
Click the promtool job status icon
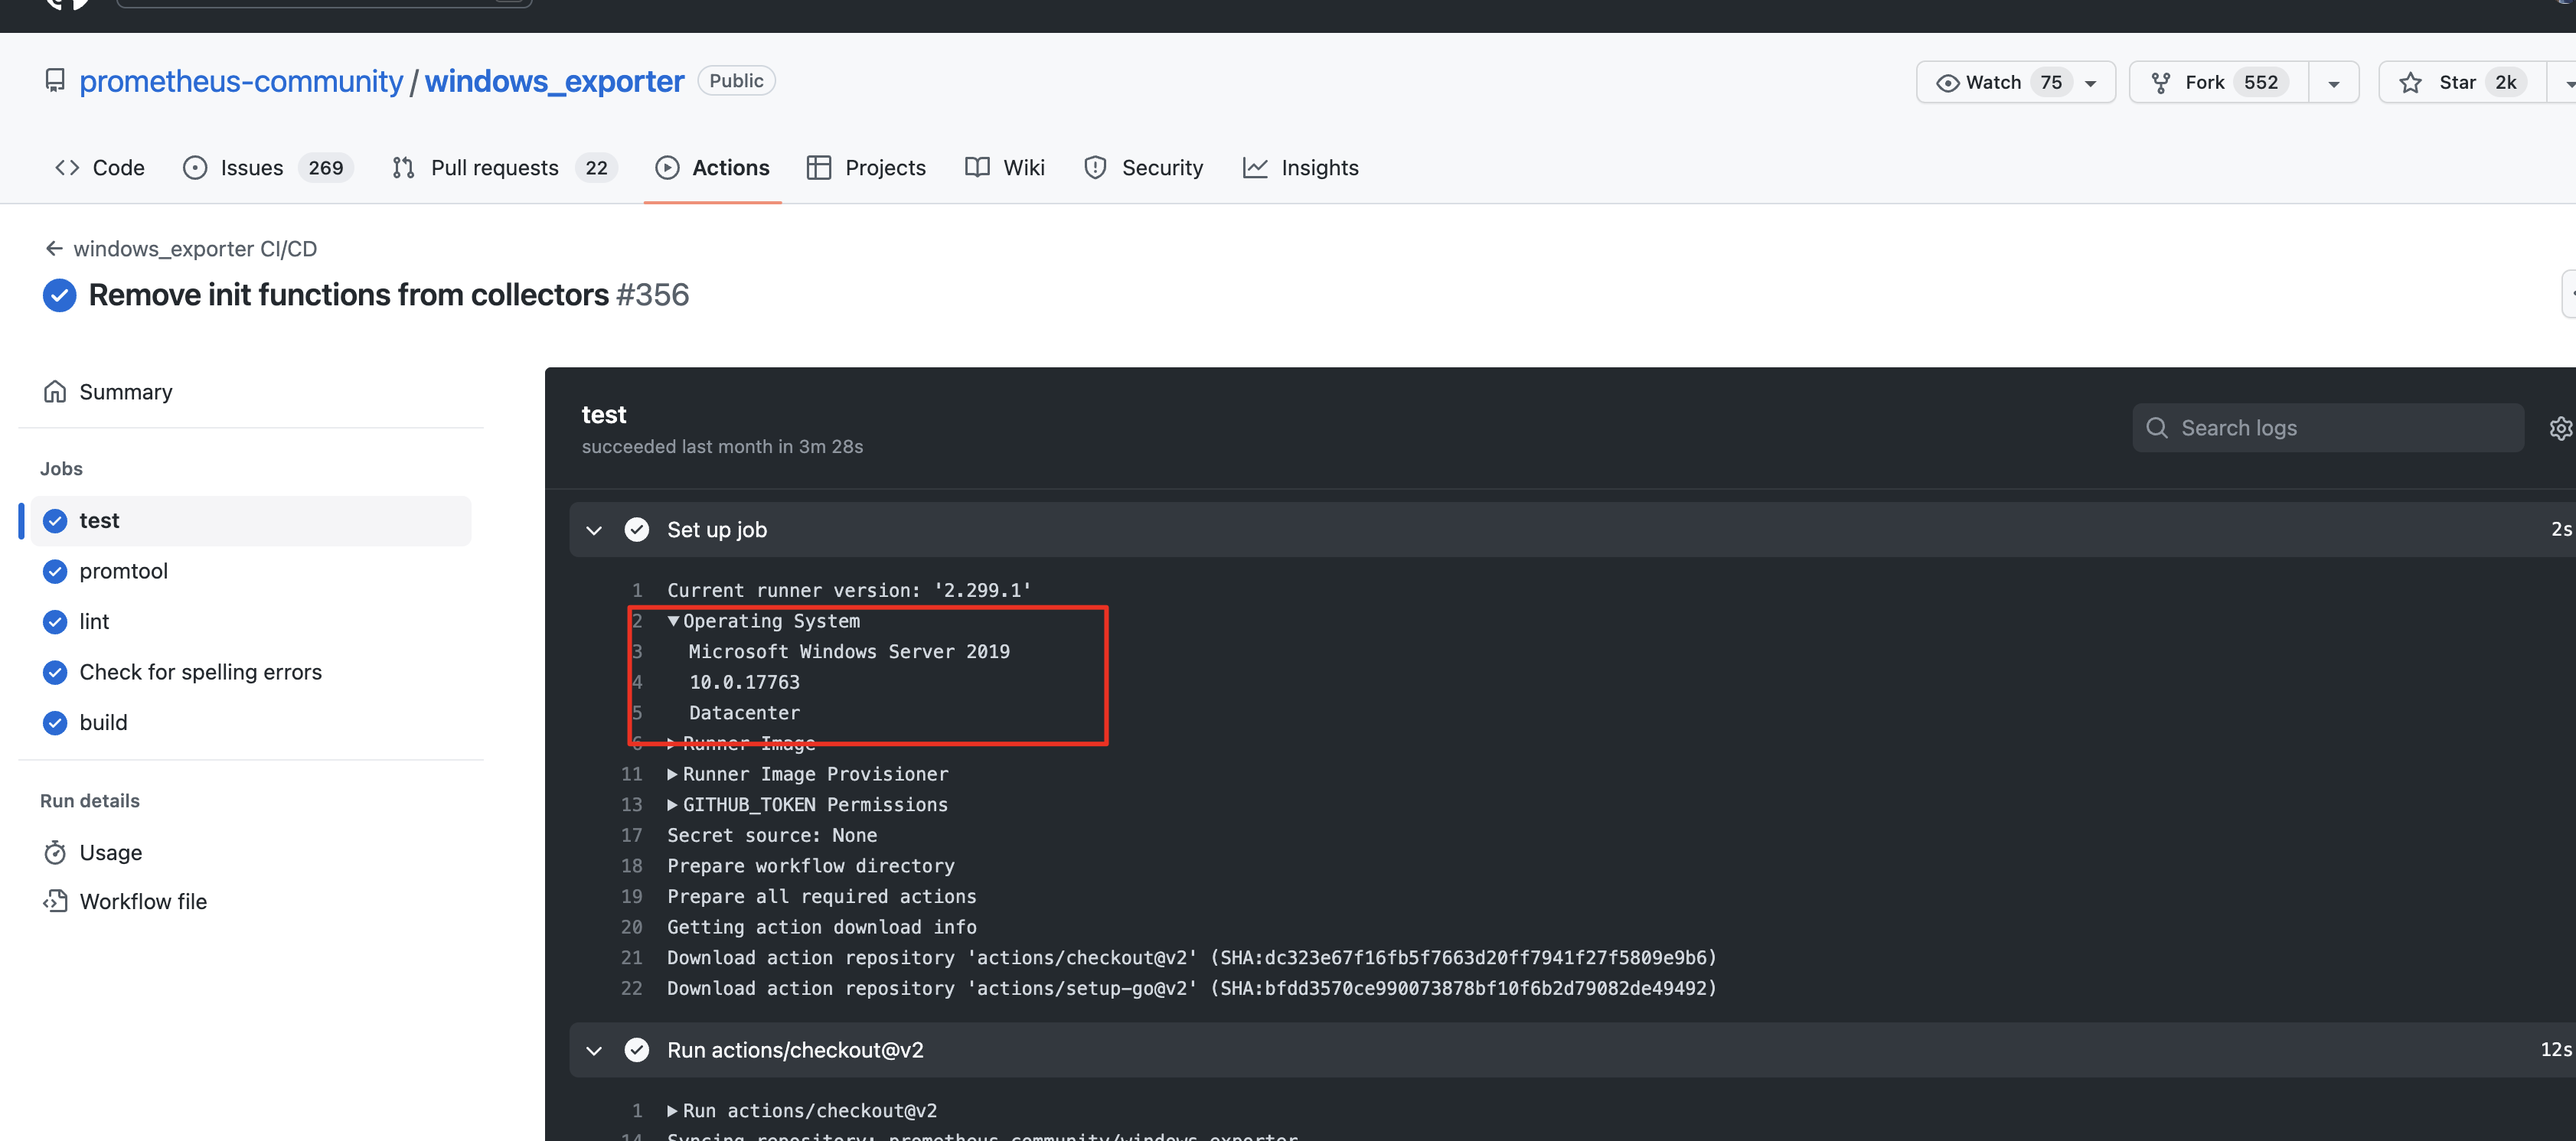[55, 571]
